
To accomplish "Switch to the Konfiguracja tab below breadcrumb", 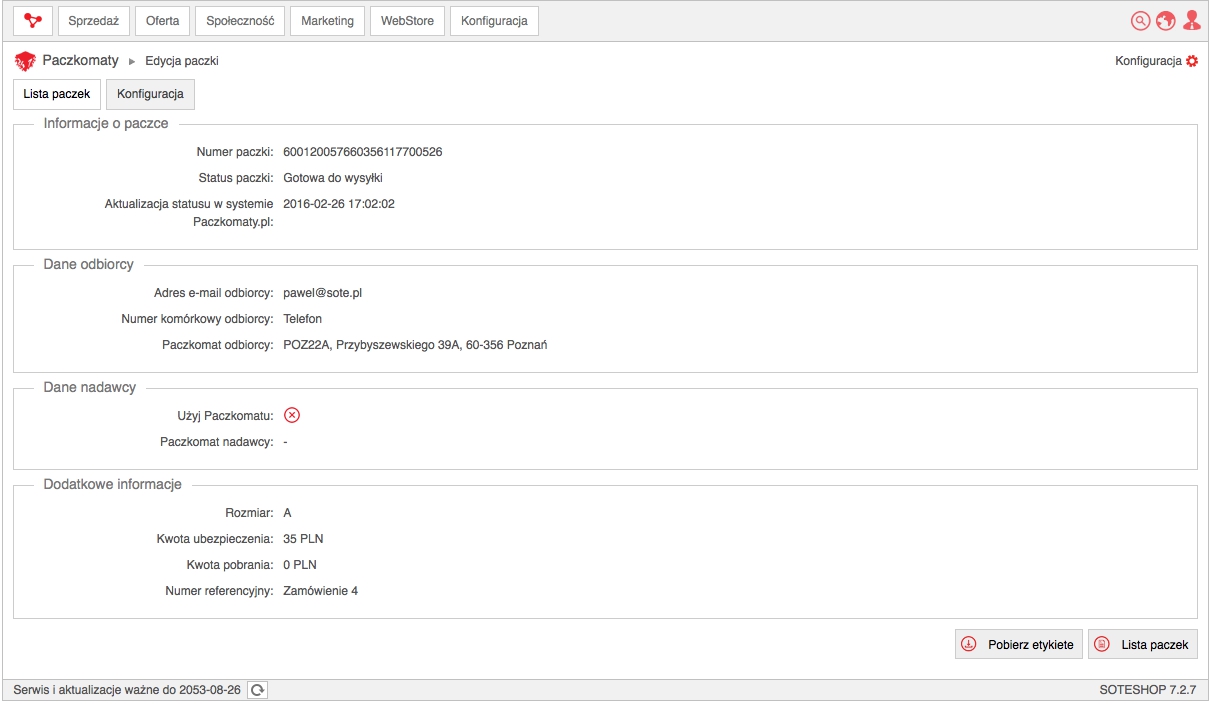I will pos(150,94).
